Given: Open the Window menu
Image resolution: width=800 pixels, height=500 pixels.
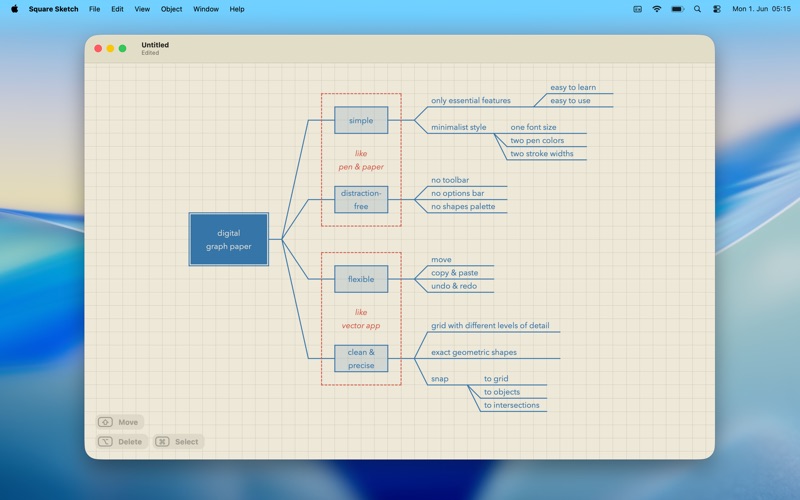Looking at the screenshot, I should (206, 9).
